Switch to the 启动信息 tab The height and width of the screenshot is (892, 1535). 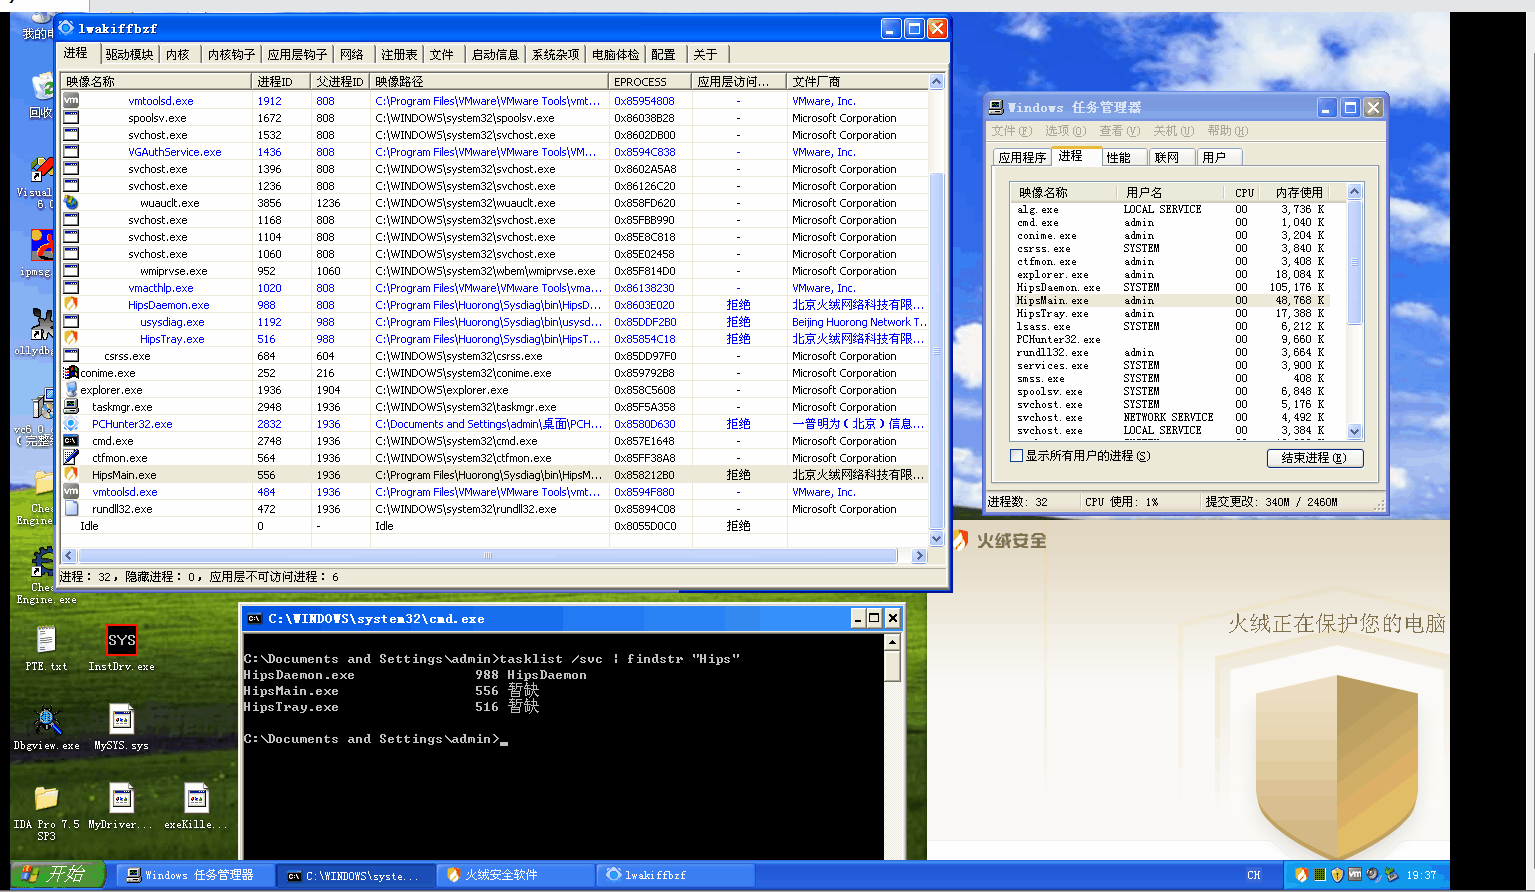pyautogui.click(x=496, y=53)
